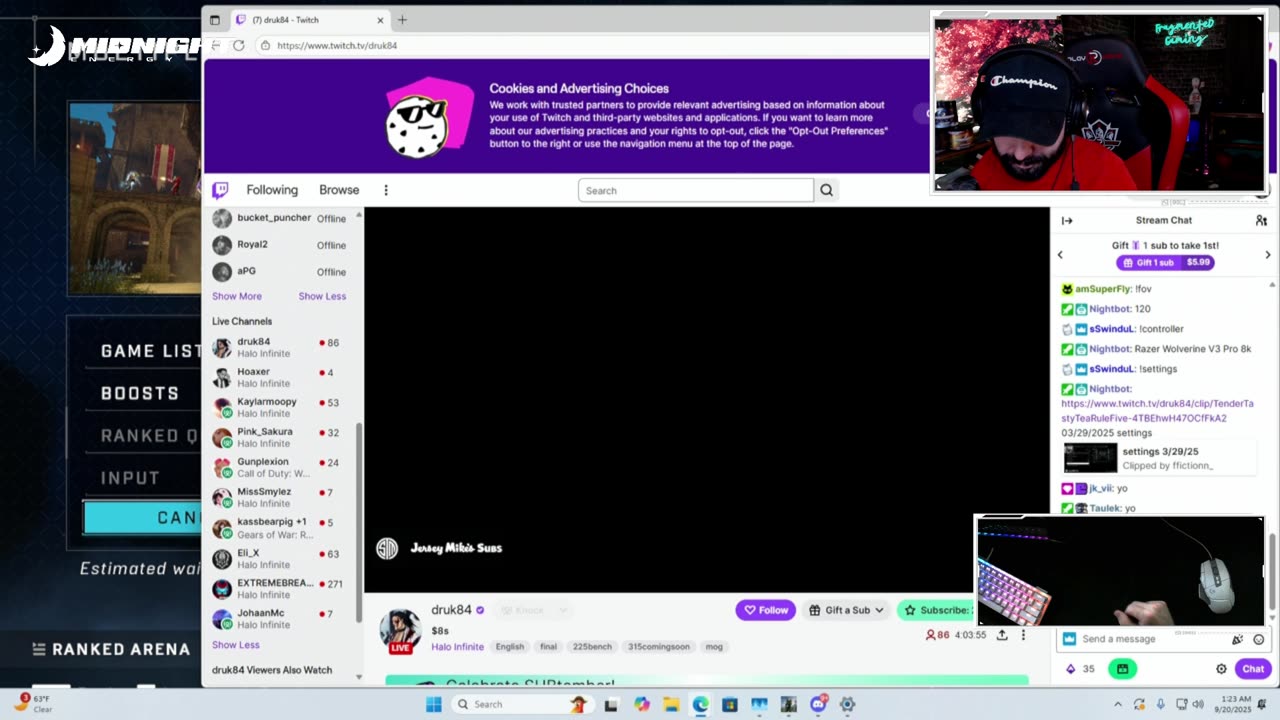Select MissSmylez in Live Channels list

click(278, 497)
